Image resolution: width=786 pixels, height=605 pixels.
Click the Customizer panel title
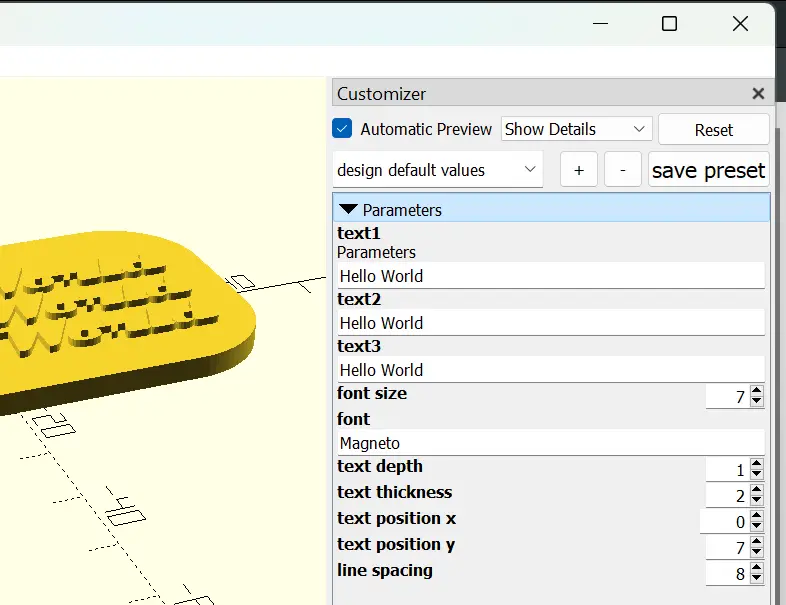[381, 94]
